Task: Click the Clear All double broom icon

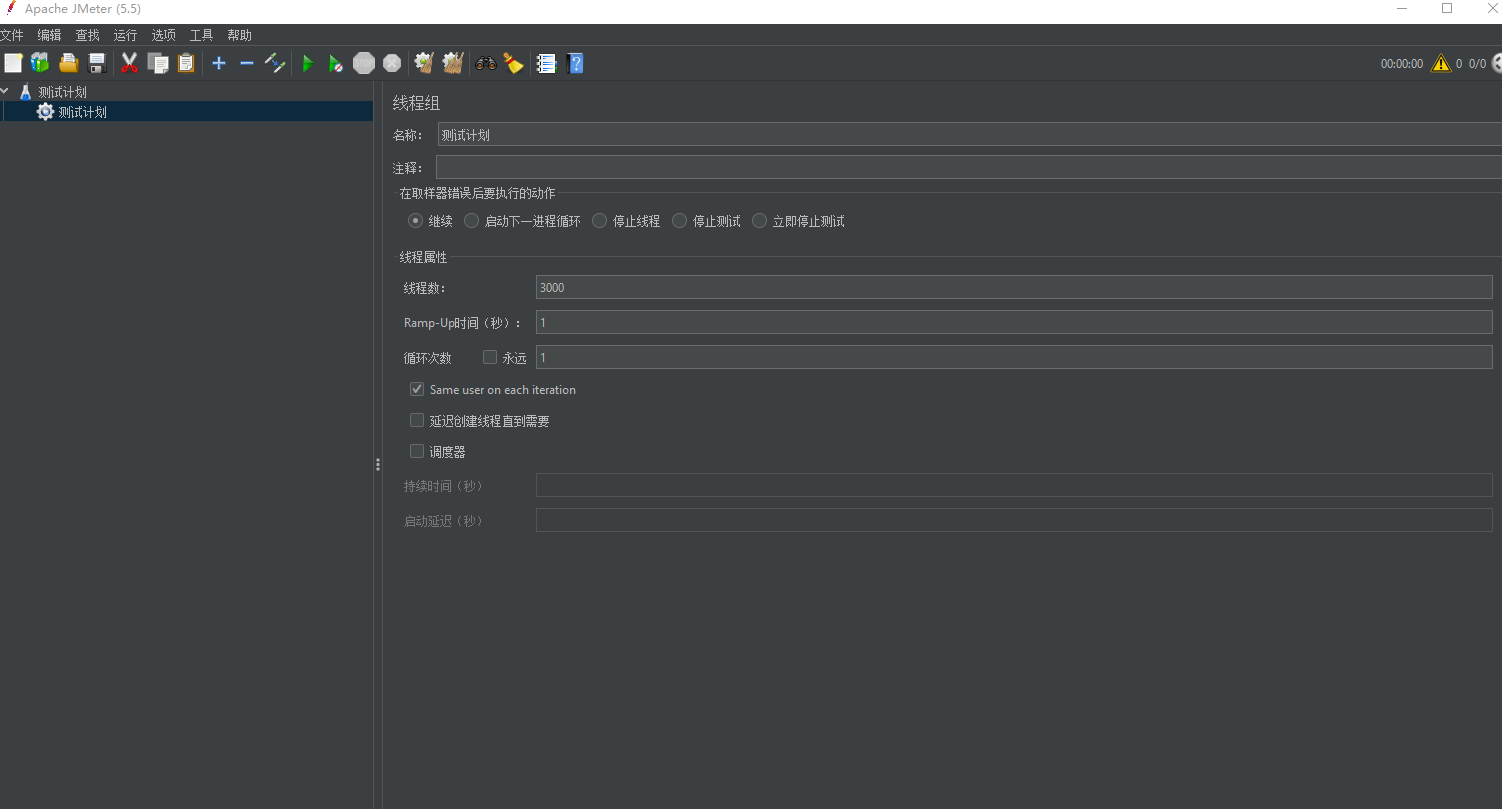Action: [x=453, y=63]
